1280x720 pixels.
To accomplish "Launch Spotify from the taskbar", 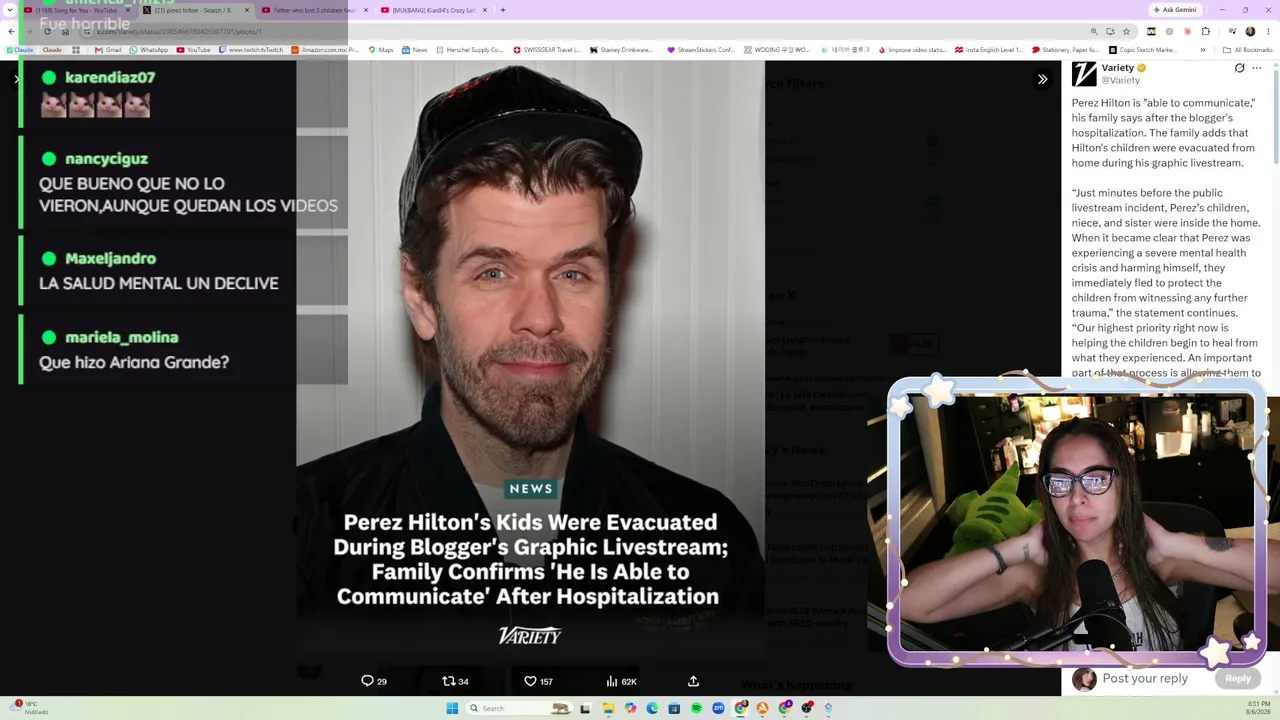I will coord(696,708).
